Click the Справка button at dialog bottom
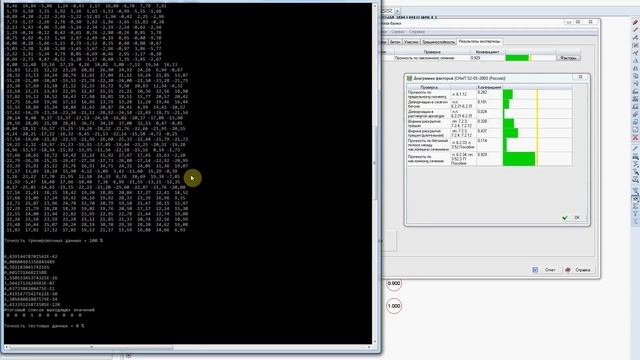Image resolution: width=640 pixels, height=360 pixels. tap(578, 270)
